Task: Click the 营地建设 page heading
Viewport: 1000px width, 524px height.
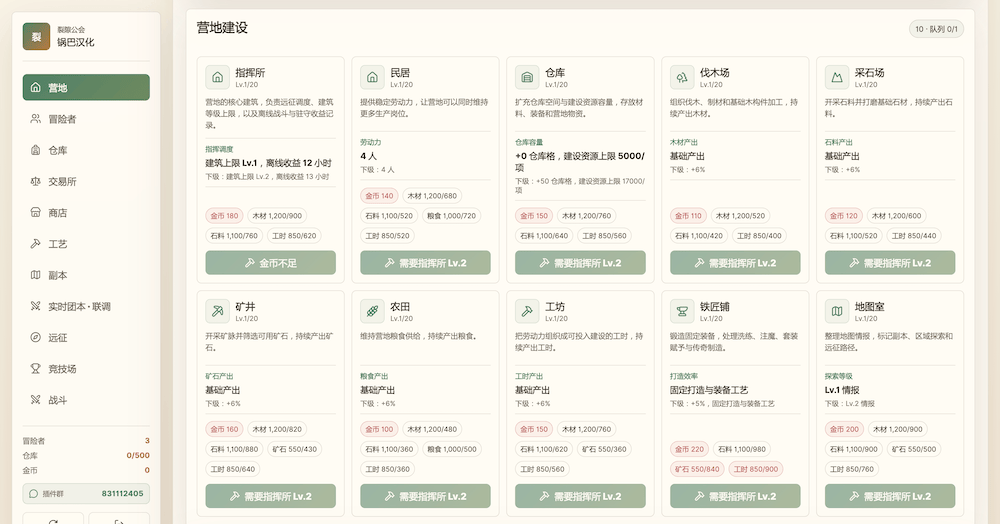Action: 222,28
